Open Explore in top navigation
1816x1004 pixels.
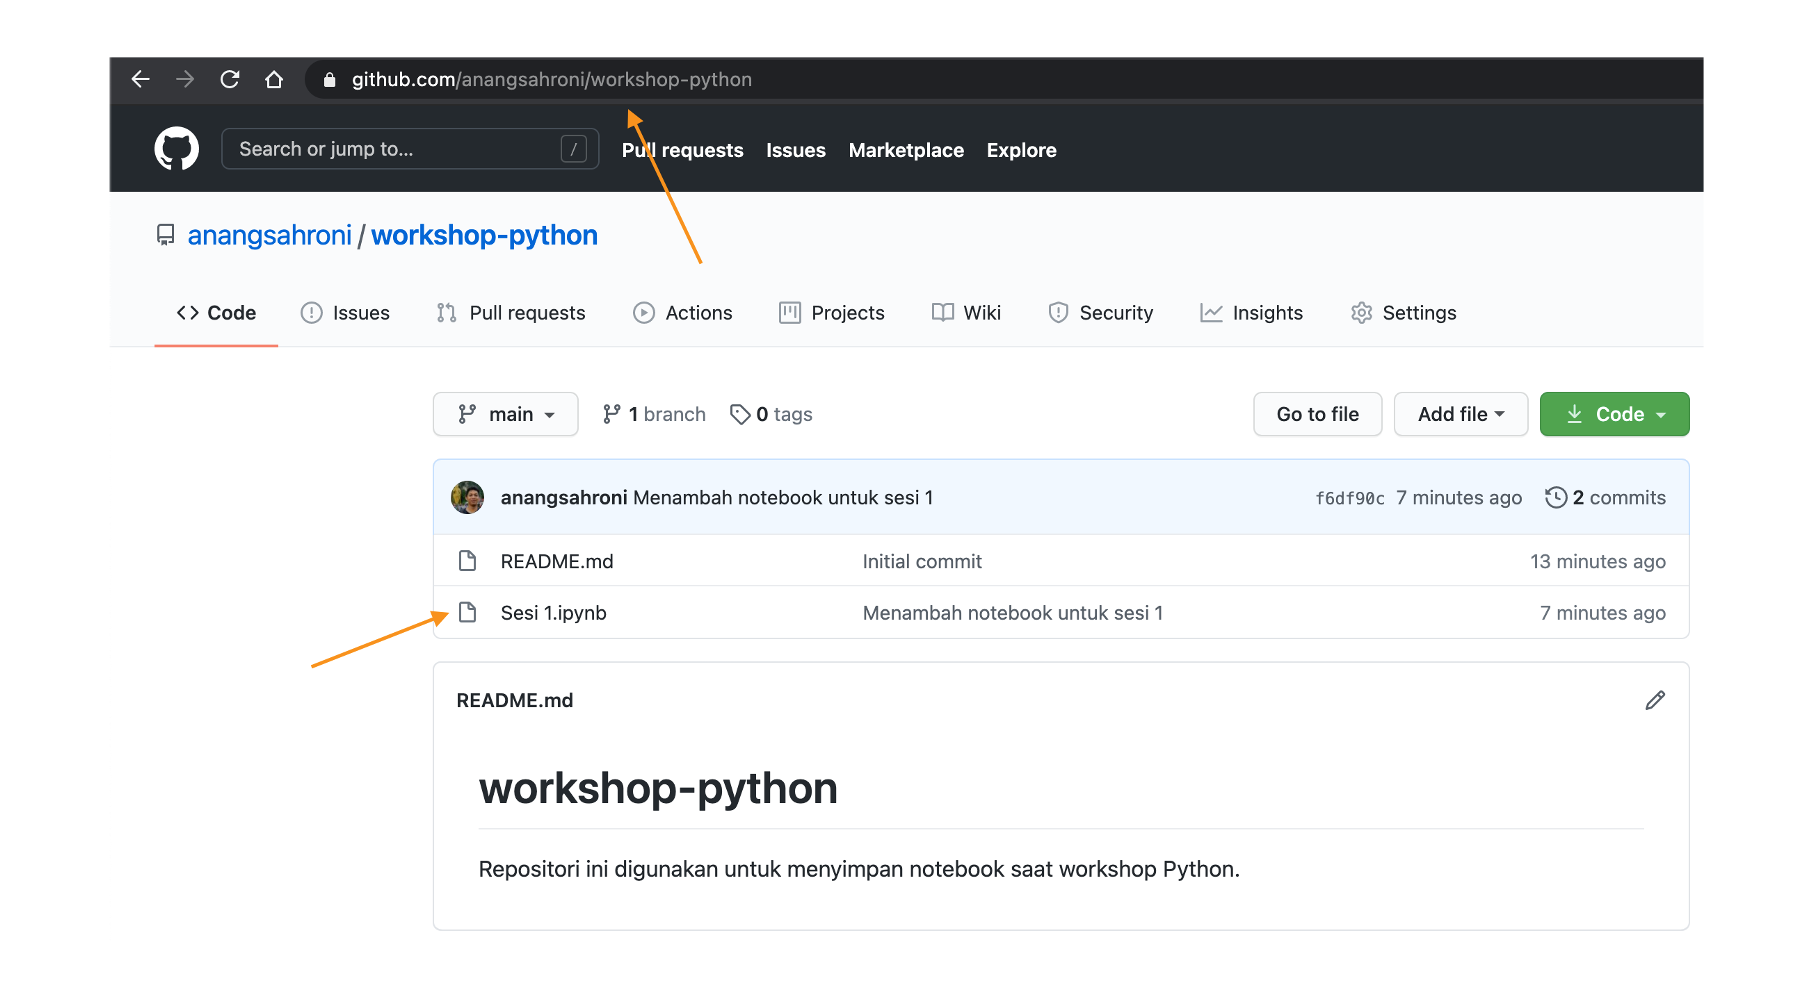click(1021, 150)
